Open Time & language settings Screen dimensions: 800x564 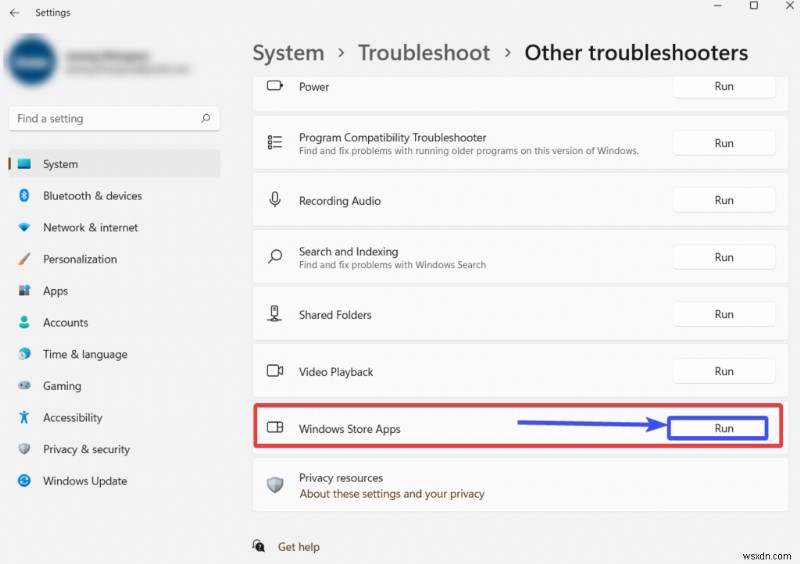tap(115, 354)
